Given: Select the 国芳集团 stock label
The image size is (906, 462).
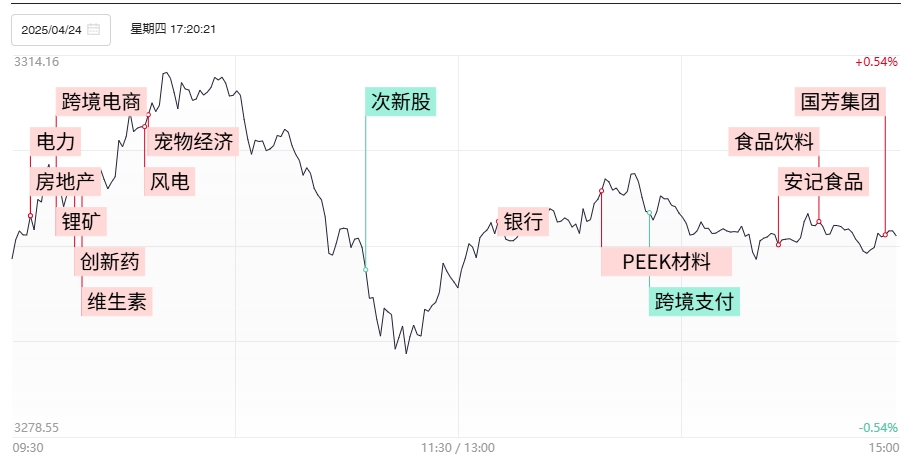Looking at the screenshot, I should [840, 102].
